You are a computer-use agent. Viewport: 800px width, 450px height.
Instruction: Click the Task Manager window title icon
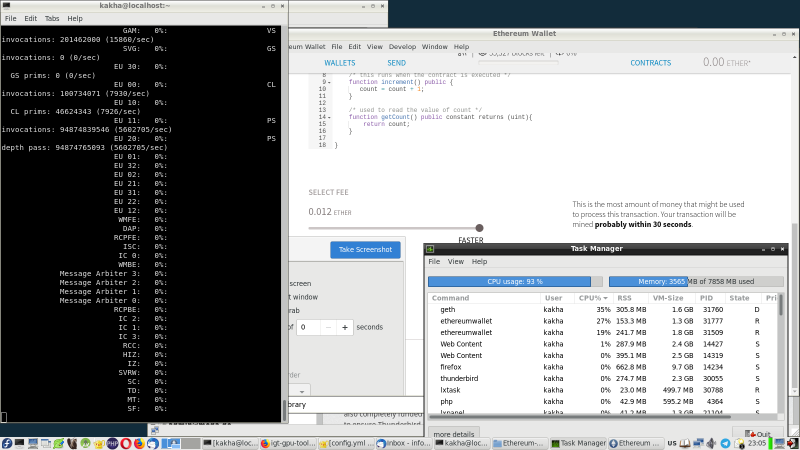[x=431, y=248]
